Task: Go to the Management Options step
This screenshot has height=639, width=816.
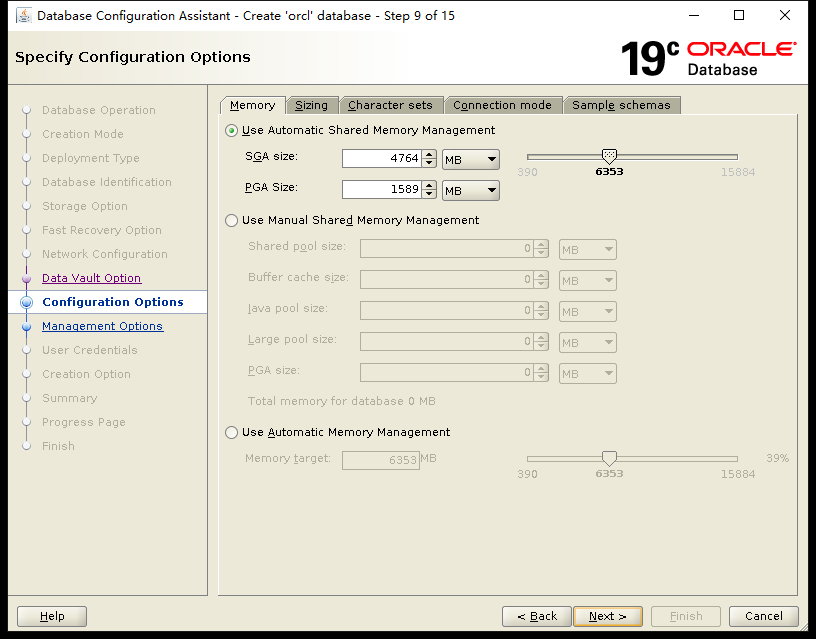Action: click(103, 326)
